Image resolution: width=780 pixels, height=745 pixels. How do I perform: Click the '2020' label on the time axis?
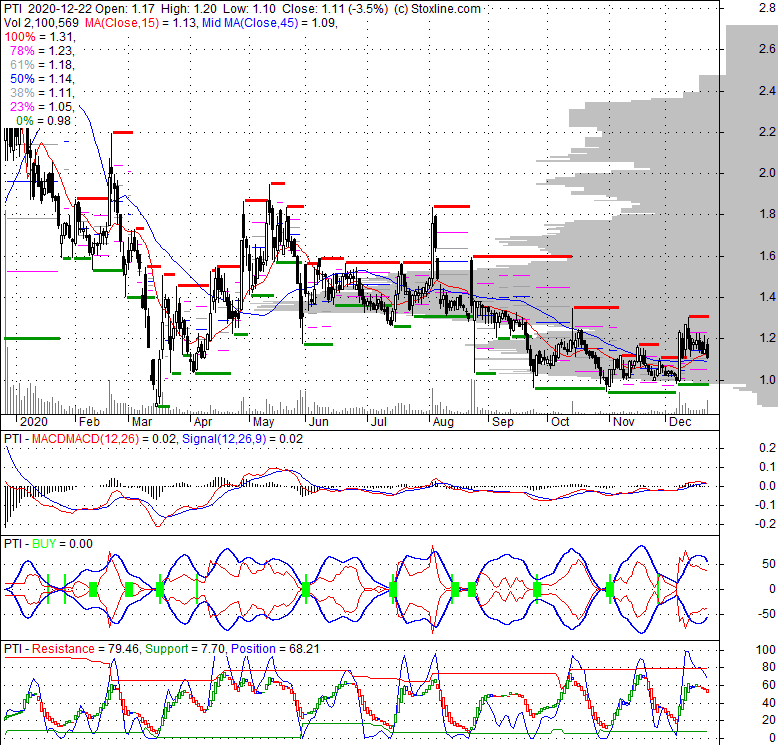34,422
